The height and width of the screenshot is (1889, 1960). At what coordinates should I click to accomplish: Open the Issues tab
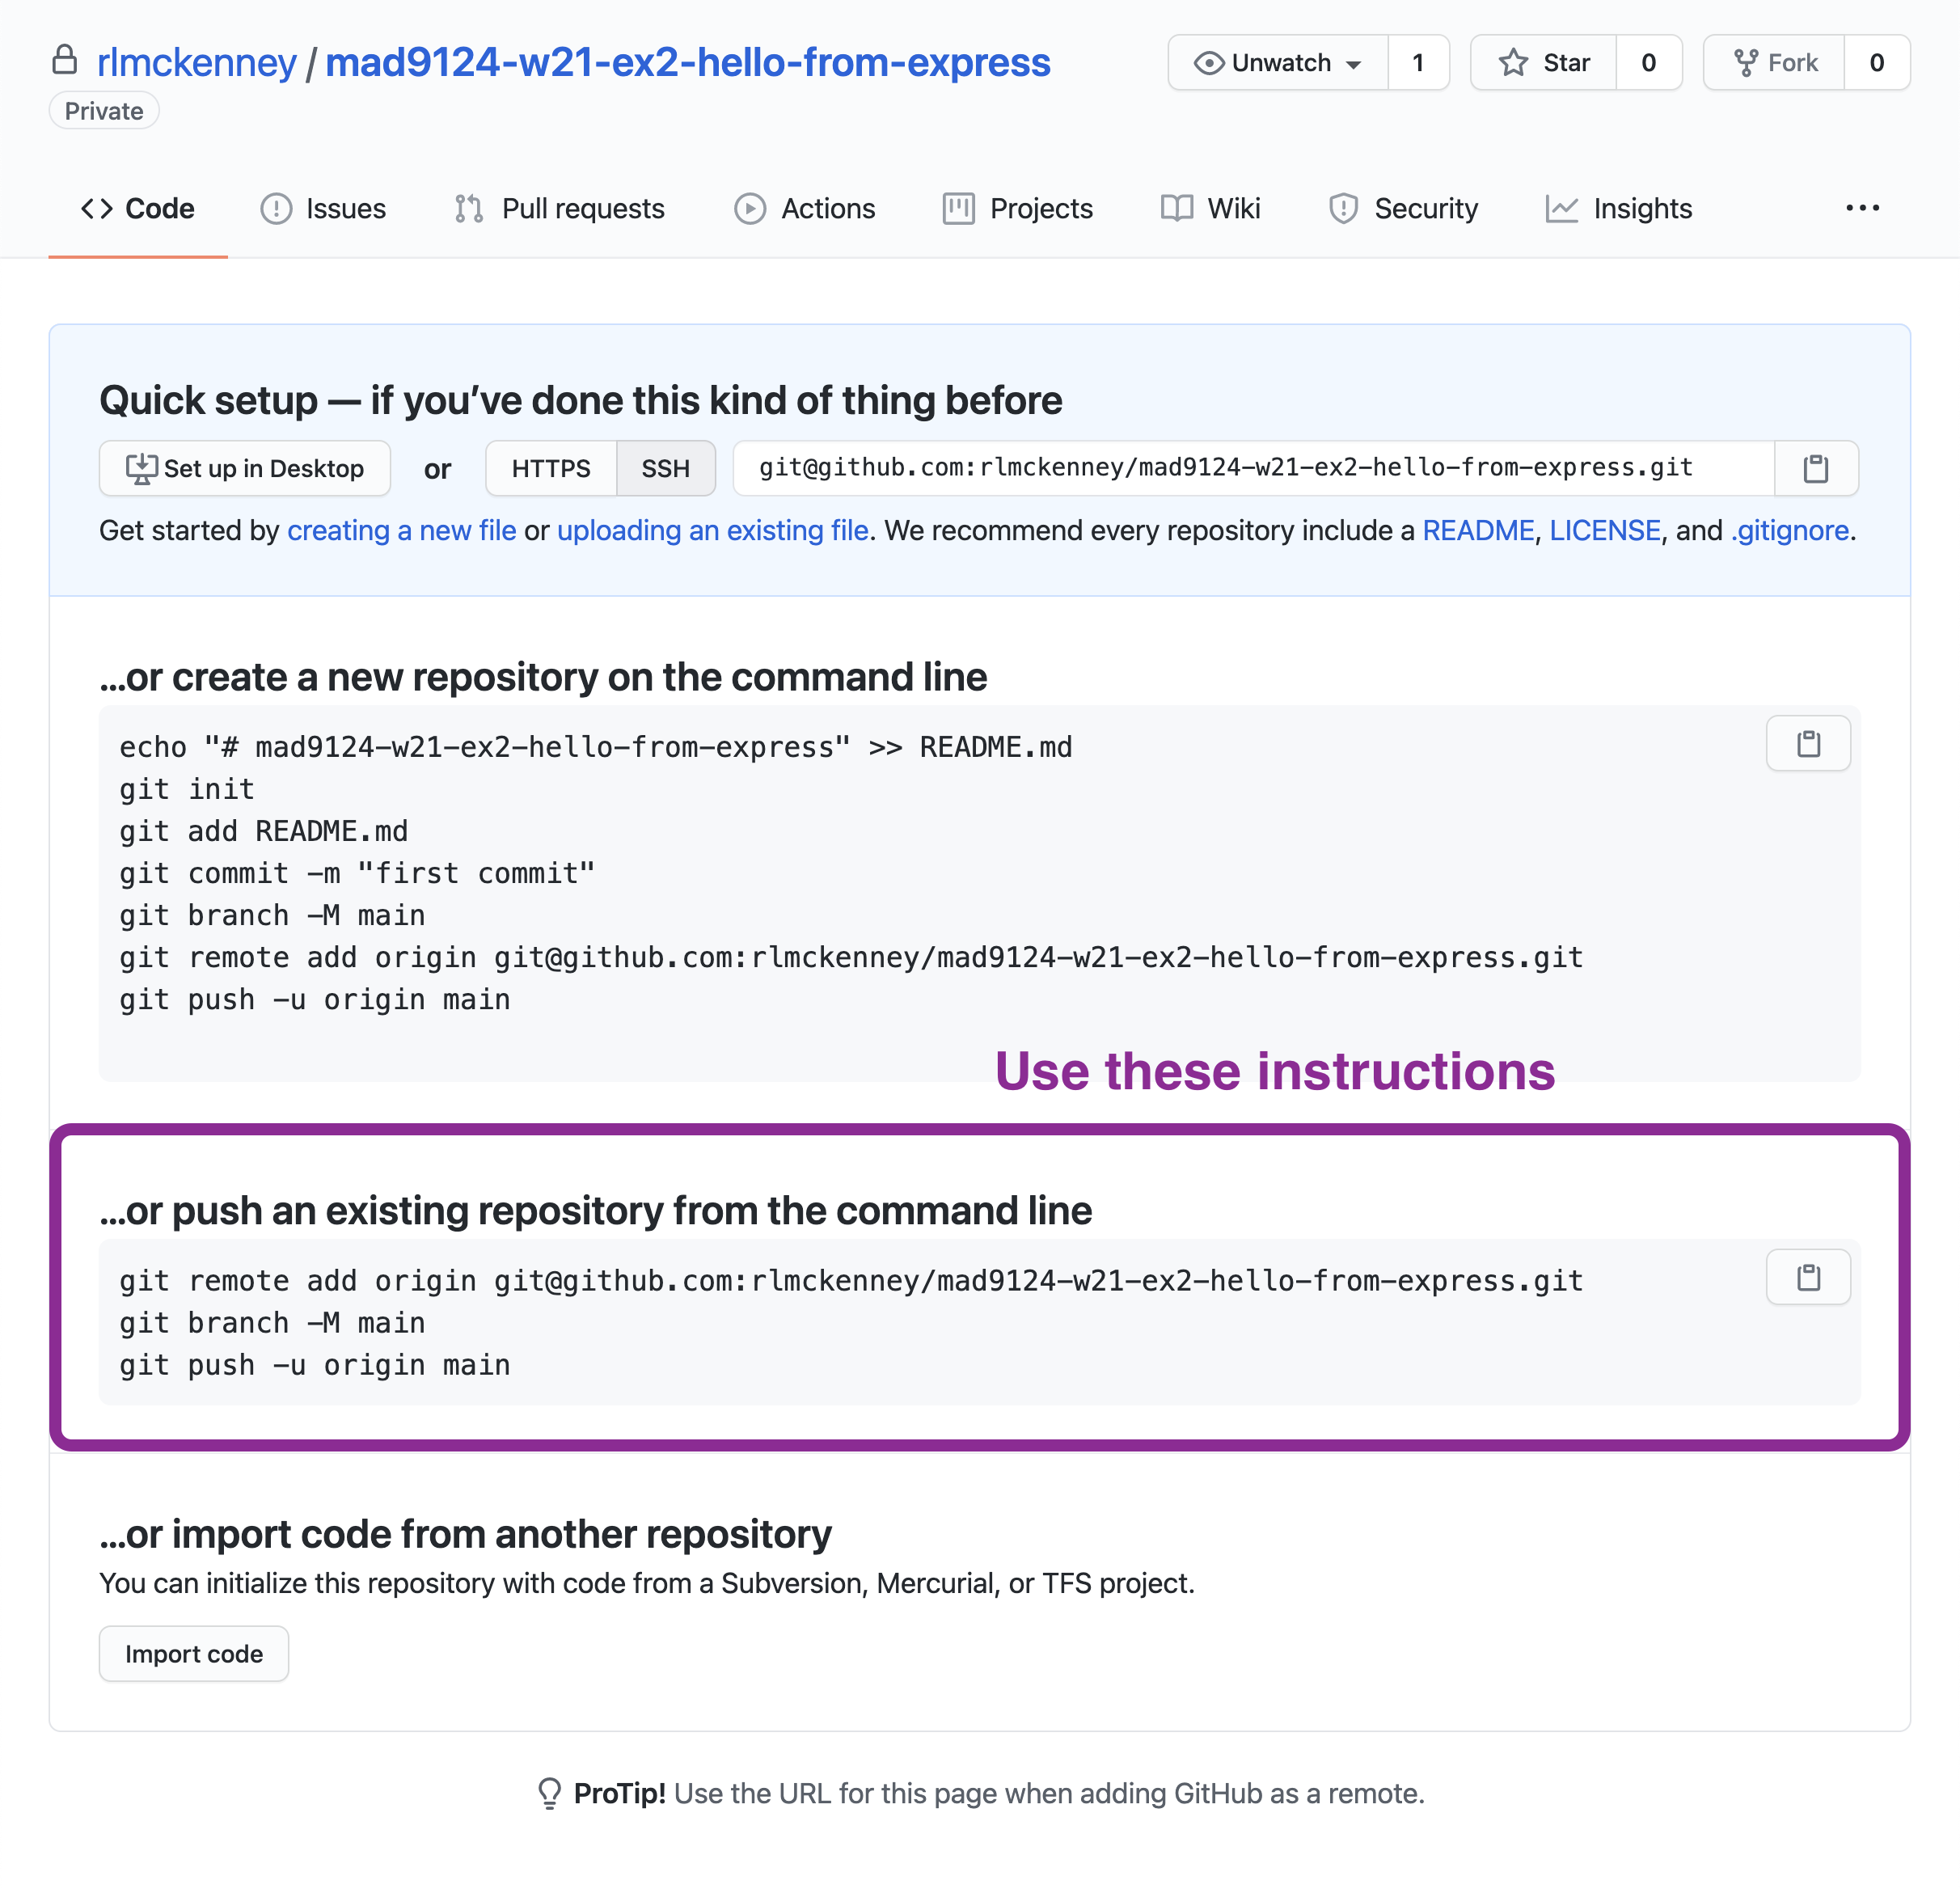click(x=323, y=208)
